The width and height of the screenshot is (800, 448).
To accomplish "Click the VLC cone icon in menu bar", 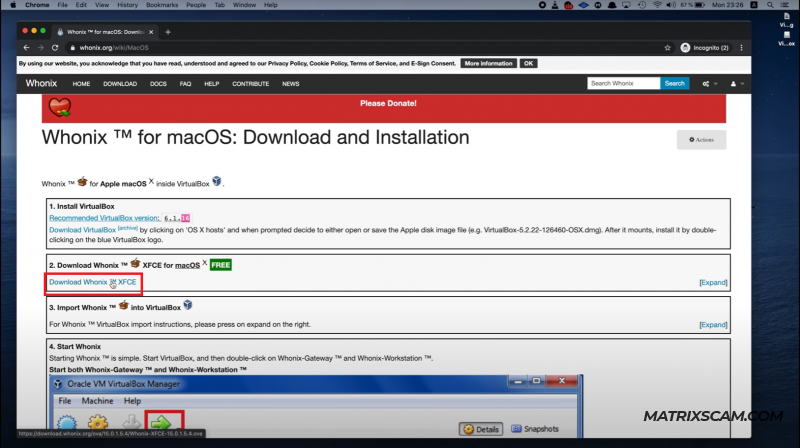I will (555, 5).
